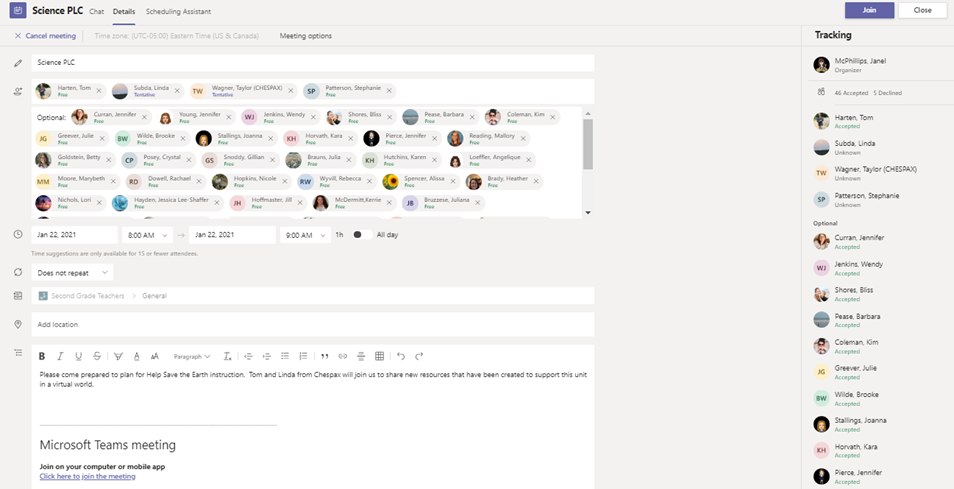This screenshot has width=954, height=489.
Task: Apply strikethrough formatting
Action: pyautogui.click(x=97, y=356)
